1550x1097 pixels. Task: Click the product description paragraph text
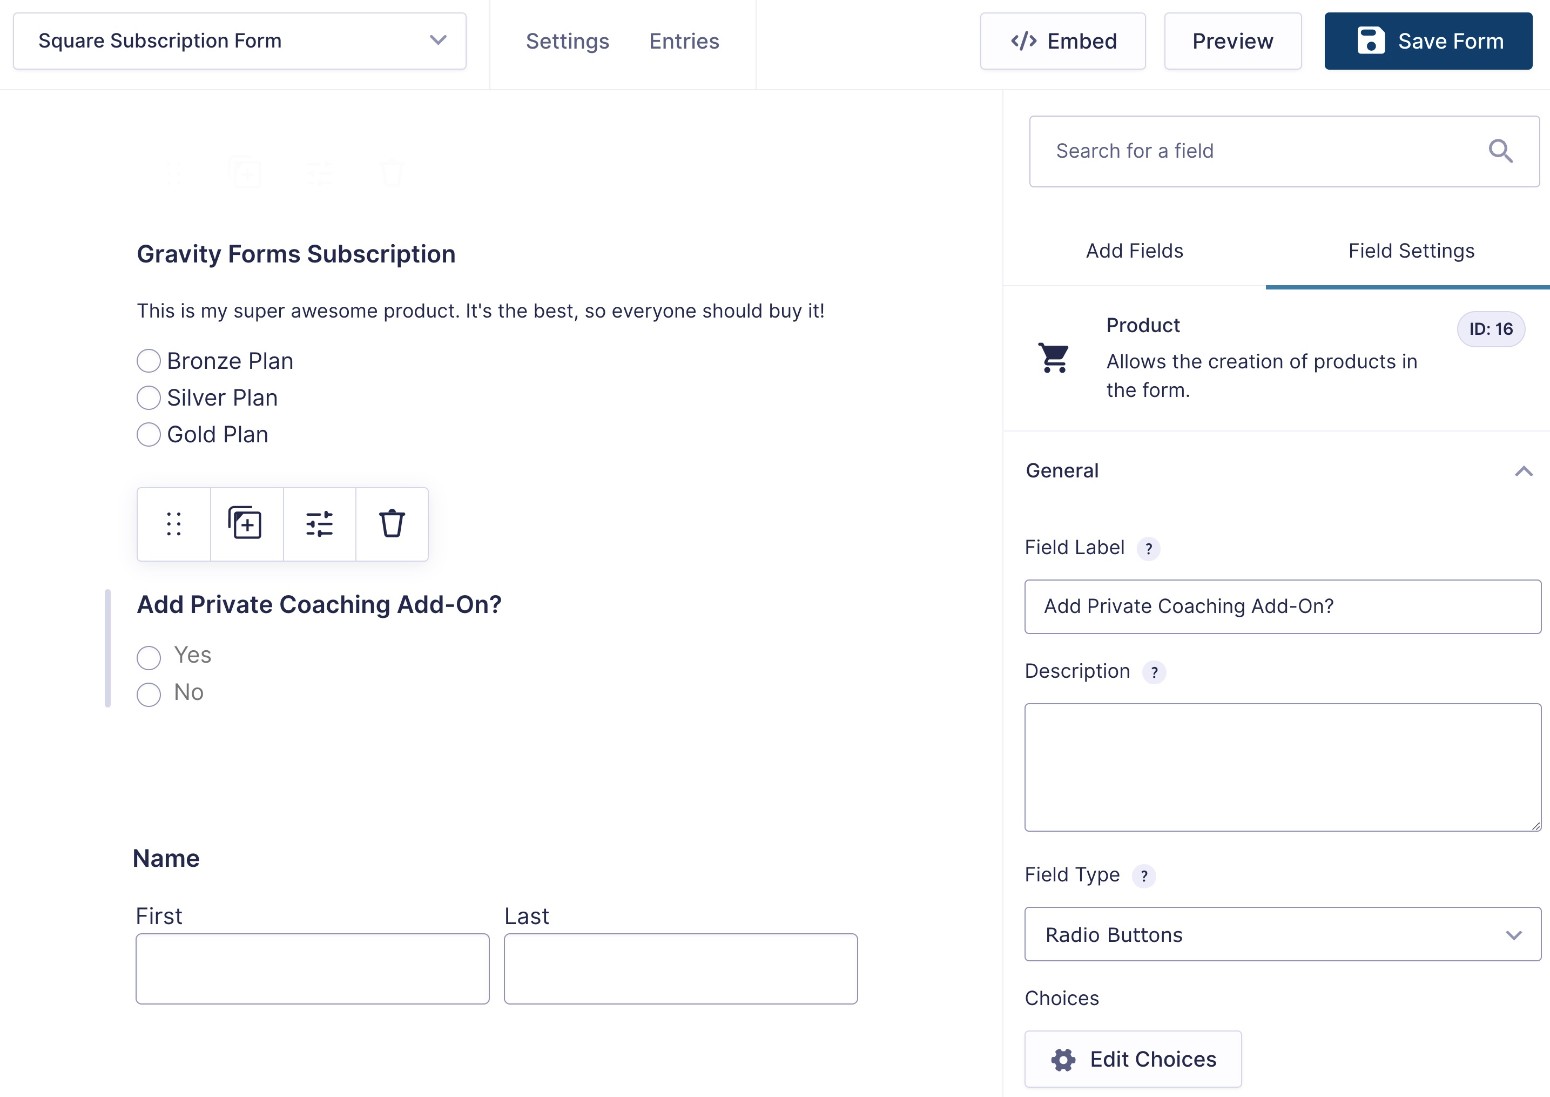pos(481,311)
